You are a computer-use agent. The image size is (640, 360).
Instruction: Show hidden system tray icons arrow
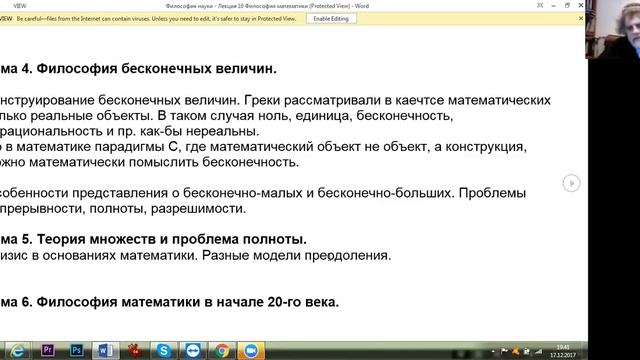click(493, 351)
